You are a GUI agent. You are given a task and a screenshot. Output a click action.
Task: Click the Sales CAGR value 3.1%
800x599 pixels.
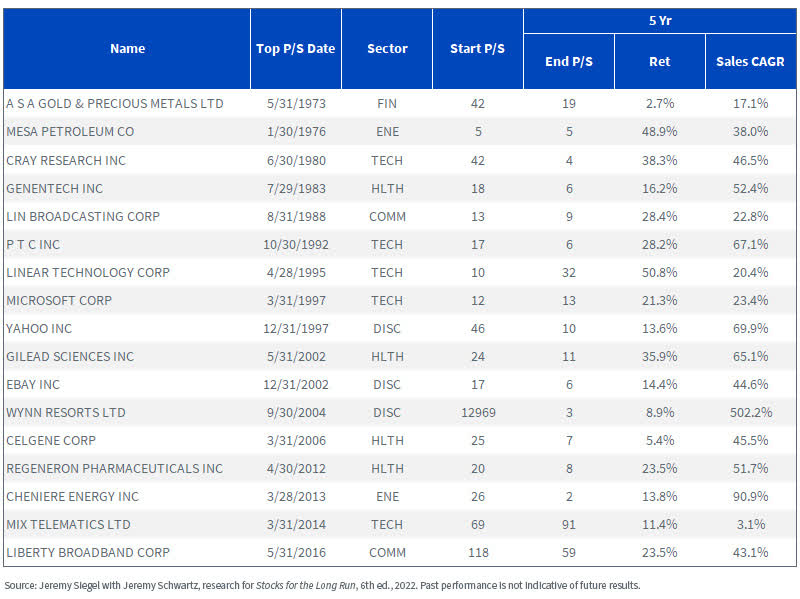pos(751,525)
